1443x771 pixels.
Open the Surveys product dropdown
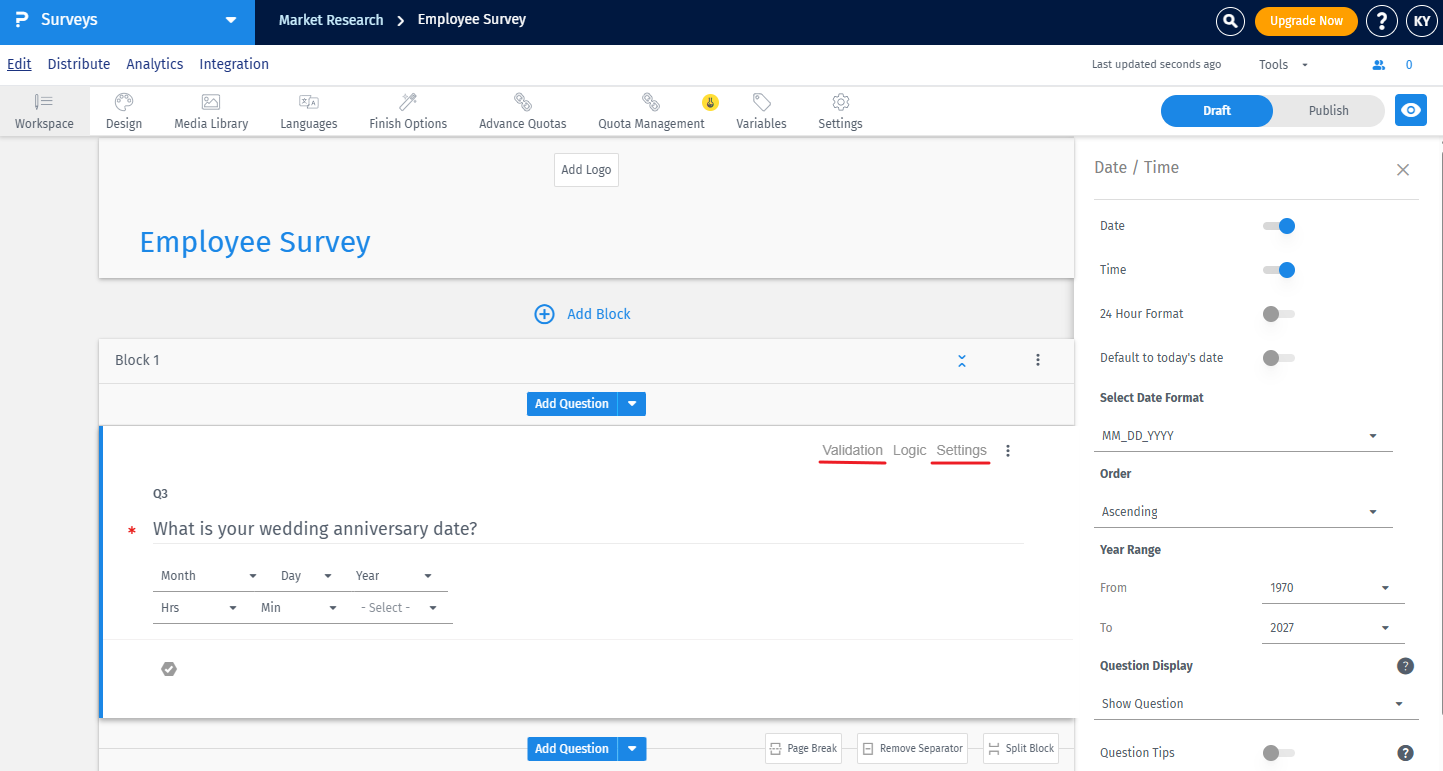pos(231,20)
